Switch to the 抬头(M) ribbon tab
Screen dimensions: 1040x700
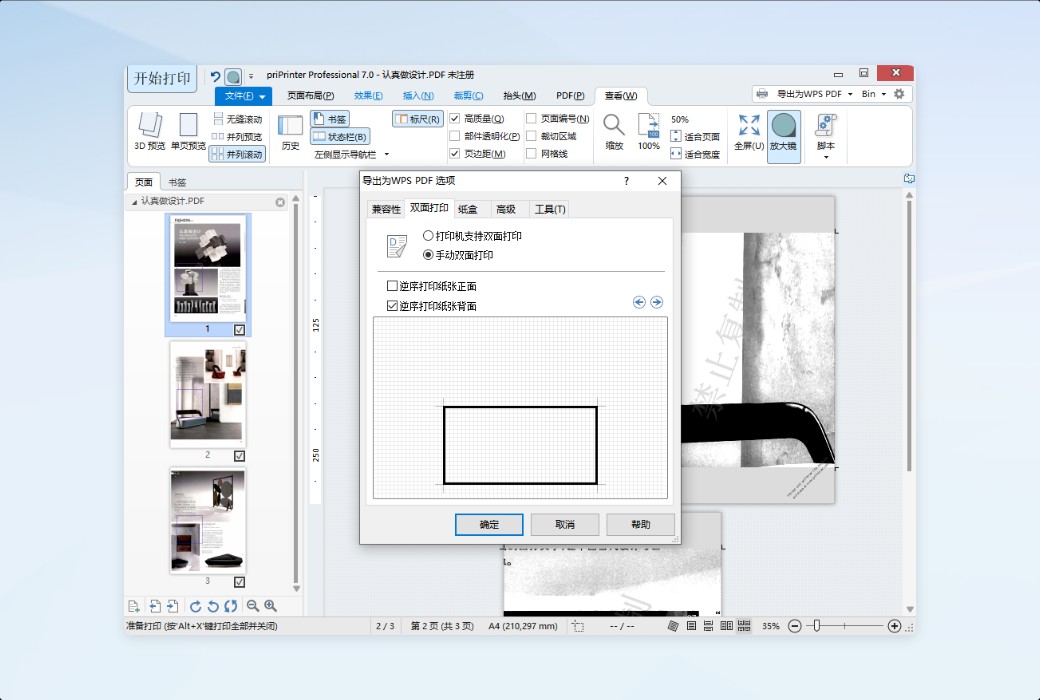tap(519, 96)
